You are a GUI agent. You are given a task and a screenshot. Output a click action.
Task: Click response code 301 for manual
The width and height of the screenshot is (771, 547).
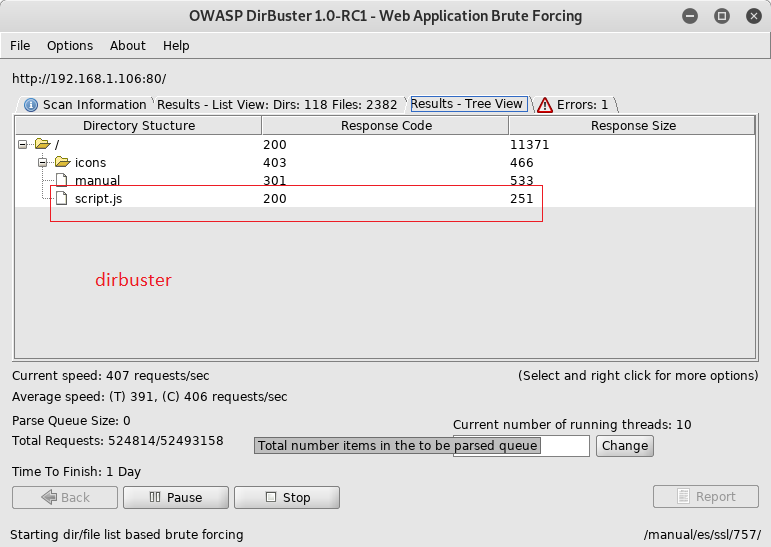[274, 181]
